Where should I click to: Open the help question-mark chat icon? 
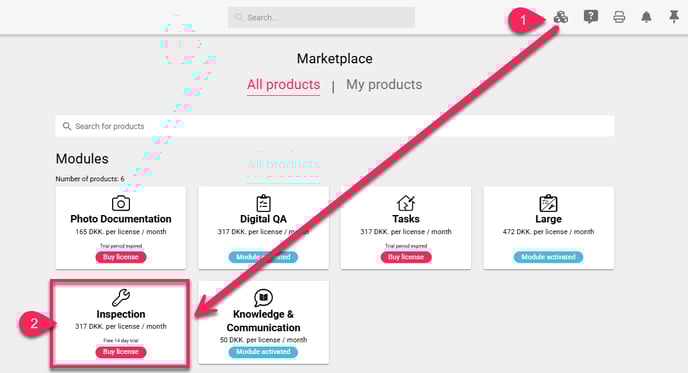591,17
